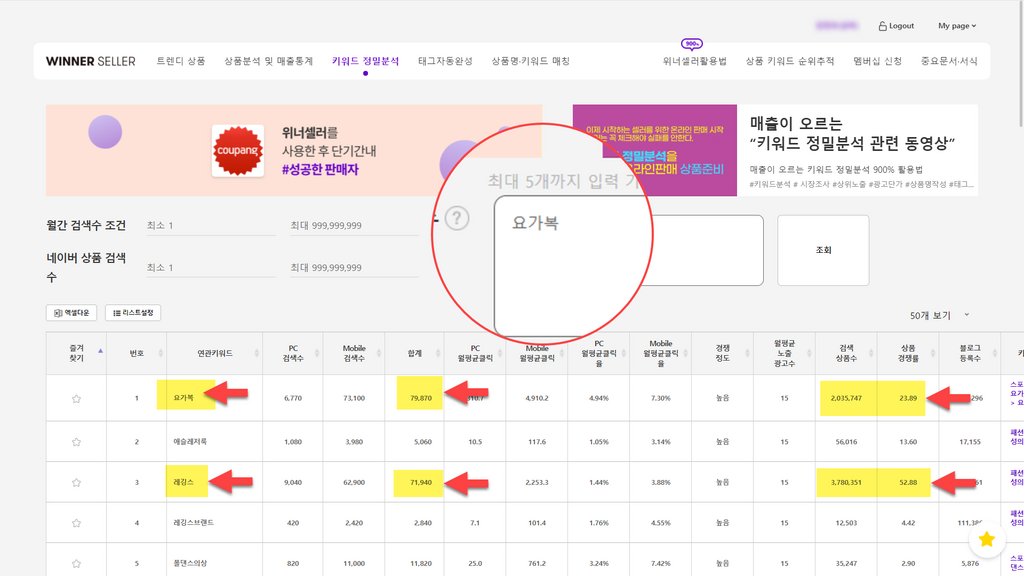Sort by 합계 column header
This screenshot has width=1024, height=576.
(415, 353)
